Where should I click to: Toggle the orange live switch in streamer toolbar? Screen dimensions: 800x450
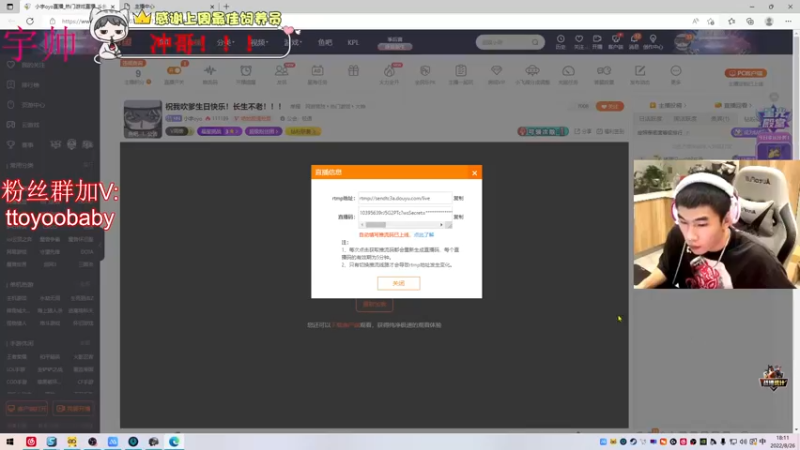coord(174,70)
